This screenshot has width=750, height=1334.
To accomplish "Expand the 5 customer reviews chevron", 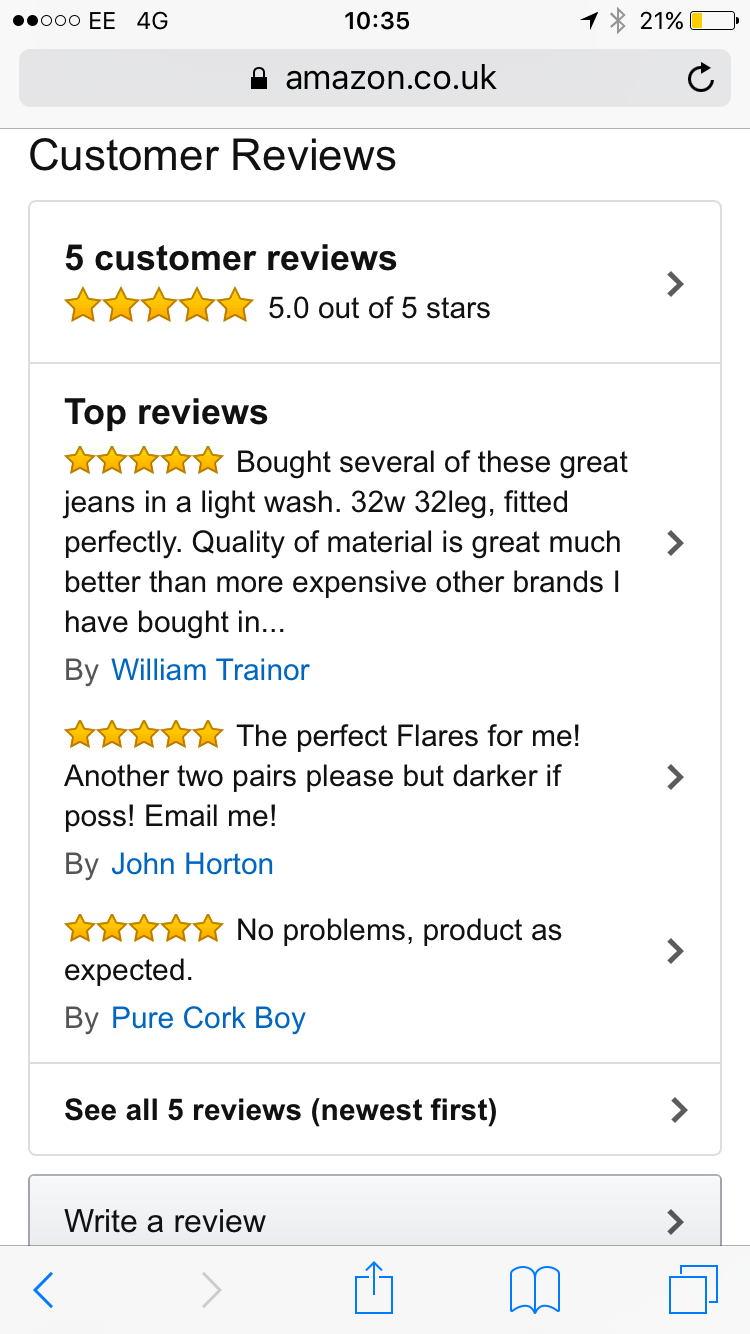I will [x=675, y=284].
